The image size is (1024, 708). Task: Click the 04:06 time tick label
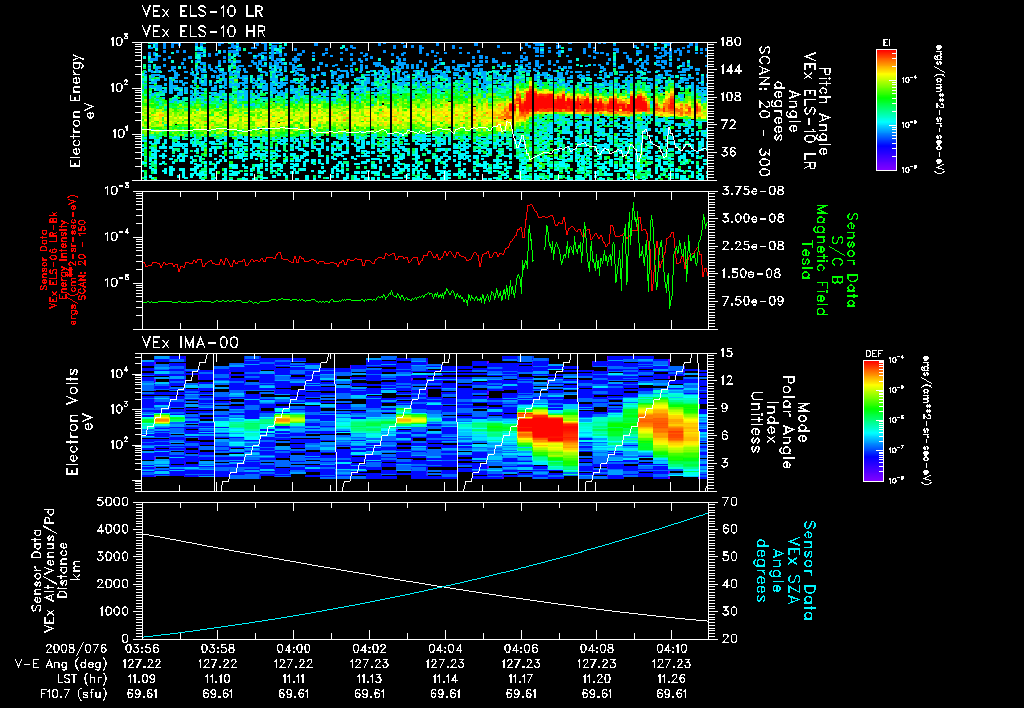[521, 649]
